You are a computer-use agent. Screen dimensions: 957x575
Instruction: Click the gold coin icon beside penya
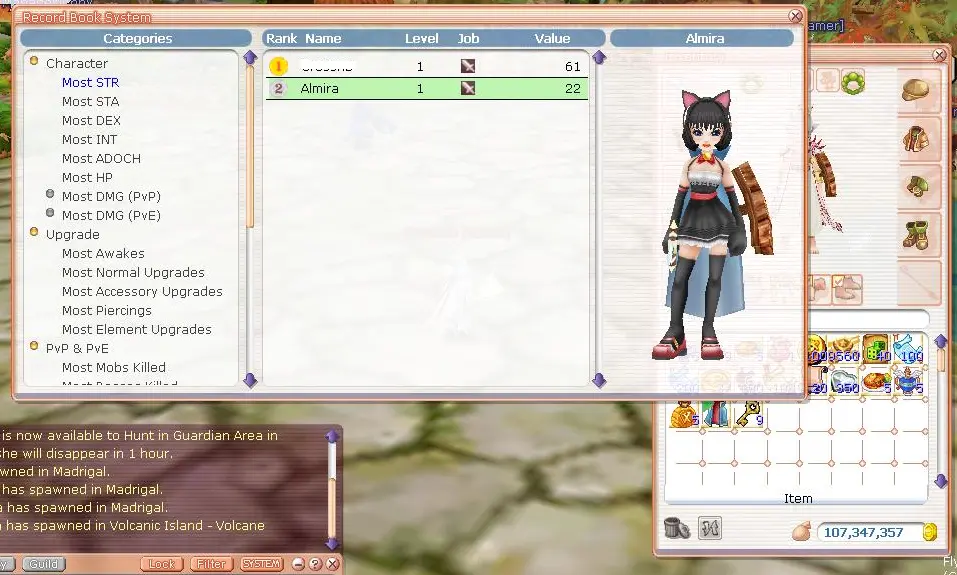[930, 532]
